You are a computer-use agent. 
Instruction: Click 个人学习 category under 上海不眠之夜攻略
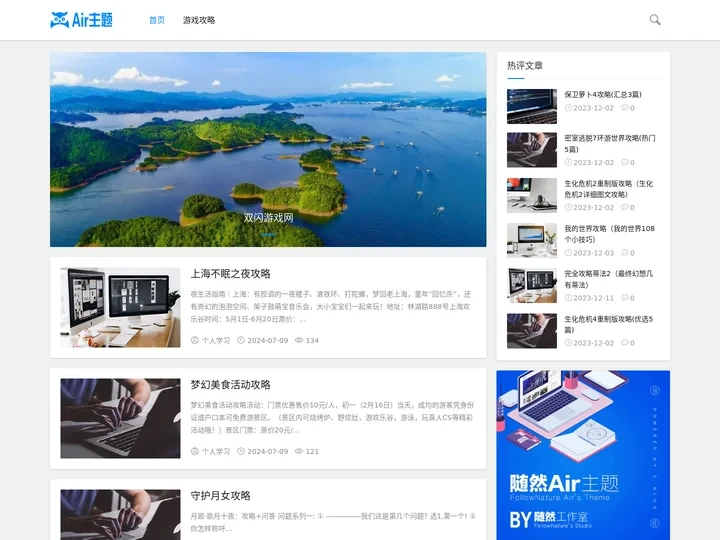coord(216,340)
